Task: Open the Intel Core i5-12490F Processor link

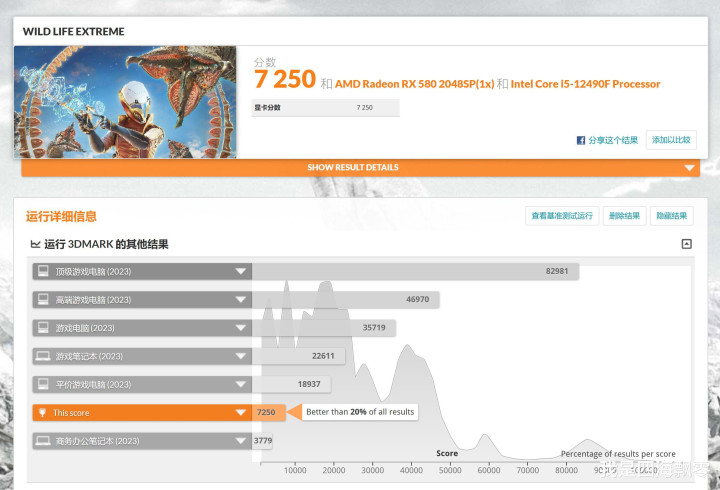Action: click(585, 84)
